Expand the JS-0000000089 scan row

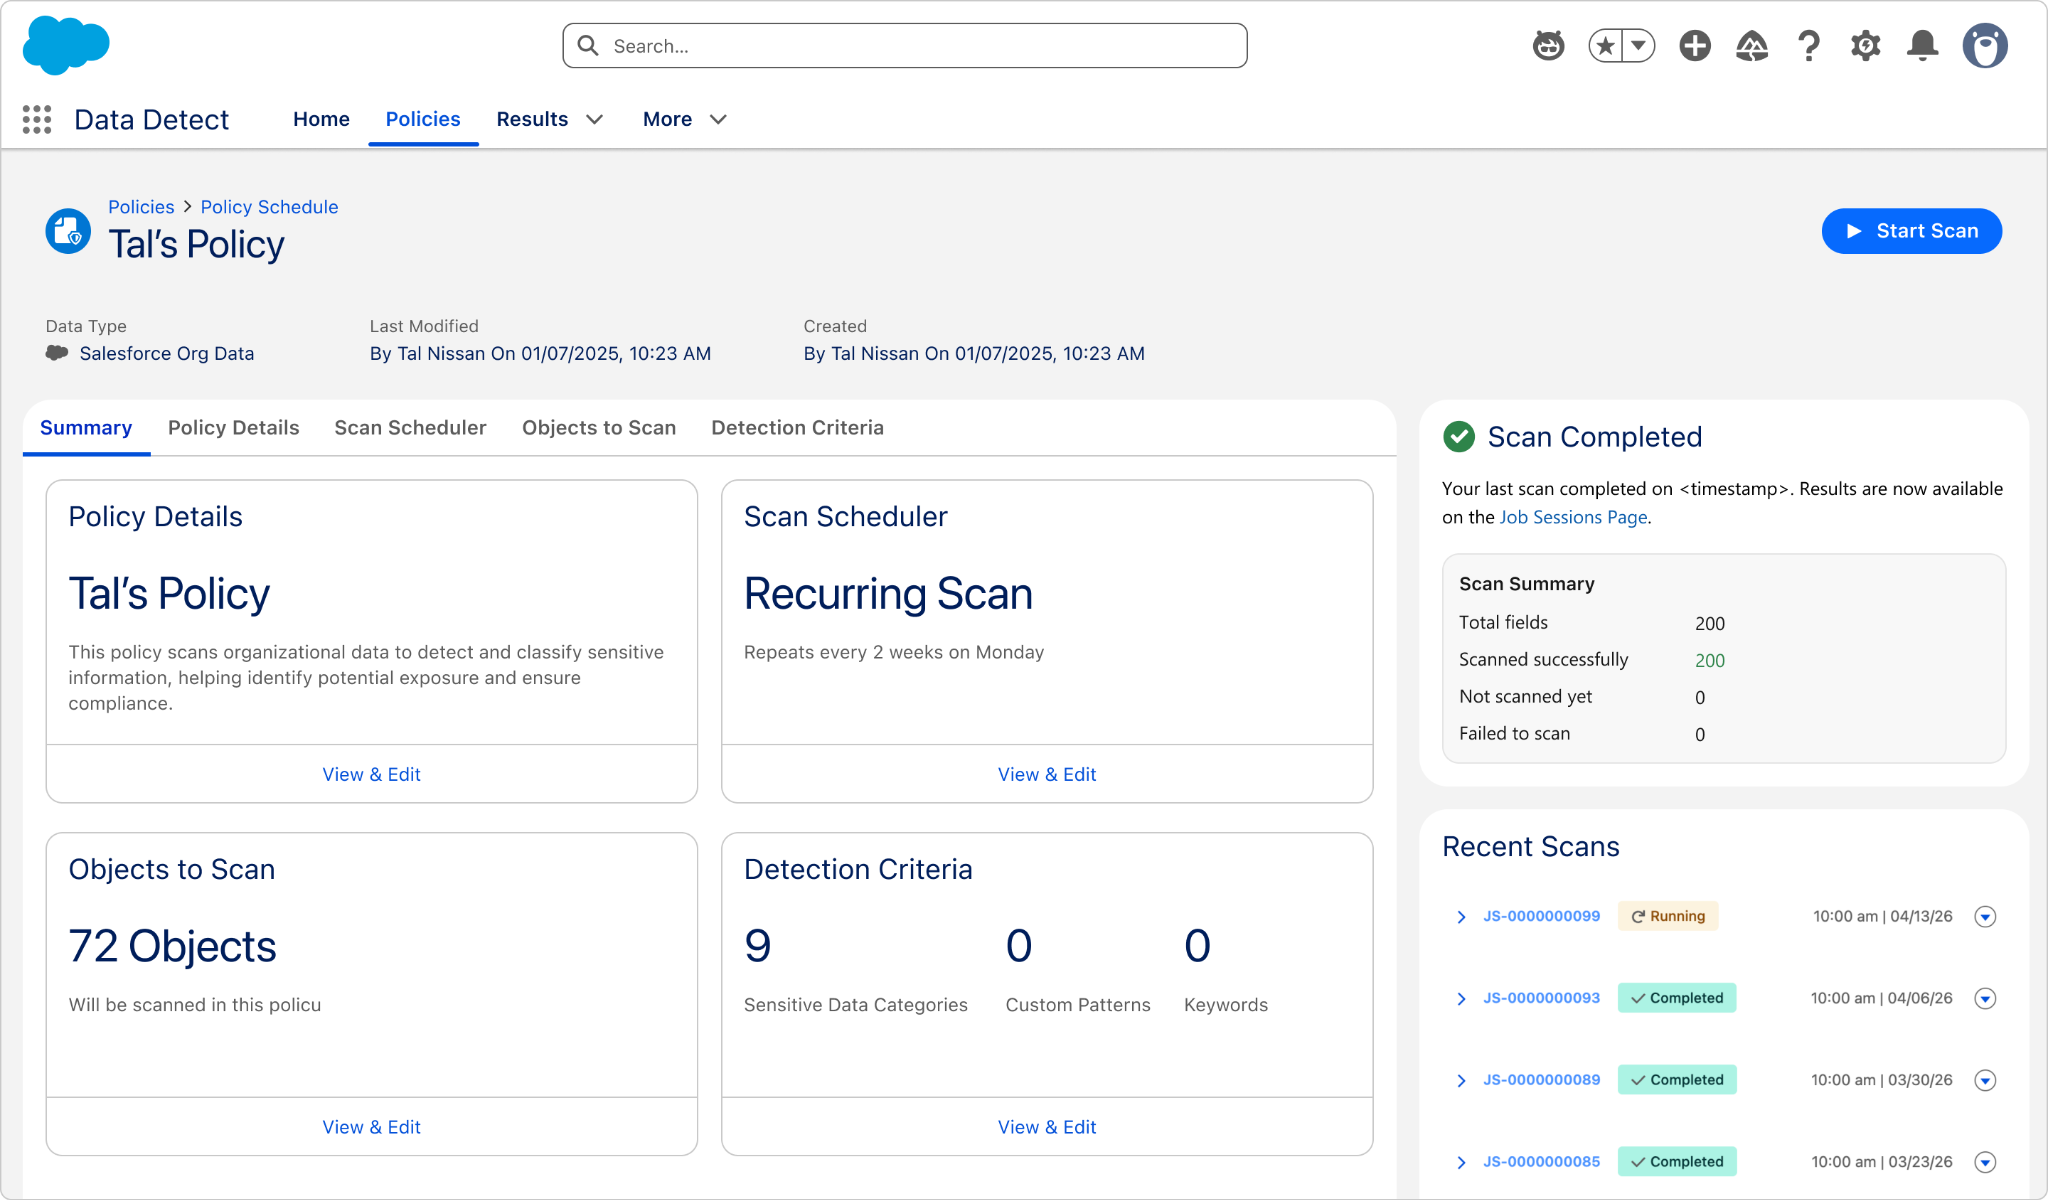1461,1081
